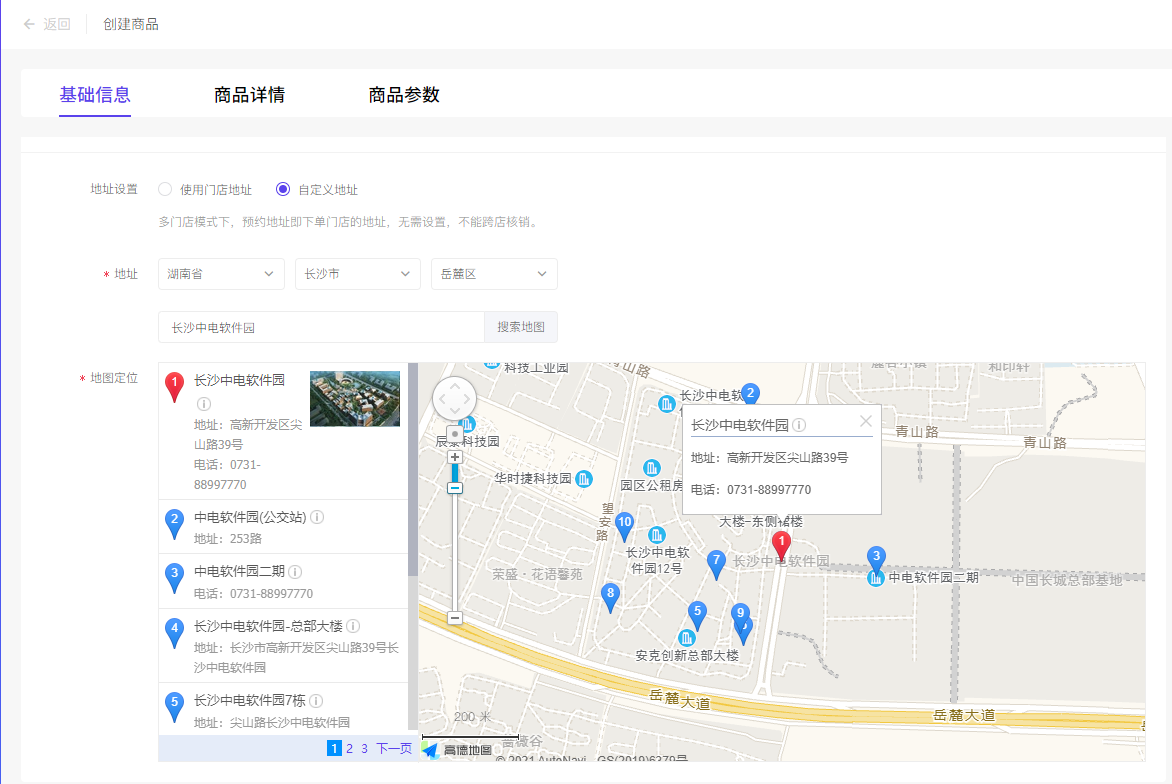Screen dimensions: 1172x784
Task: Expand the 岳麓区 district dropdown
Action: point(494,274)
